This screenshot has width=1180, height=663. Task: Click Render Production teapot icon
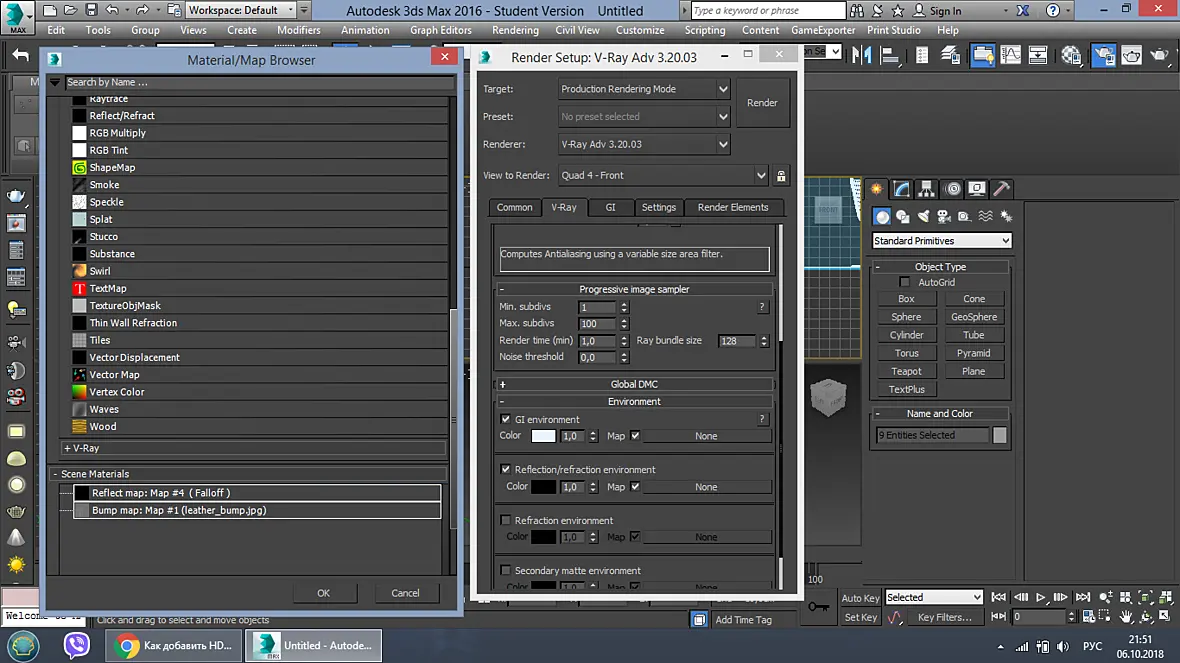click(1160, 55)
